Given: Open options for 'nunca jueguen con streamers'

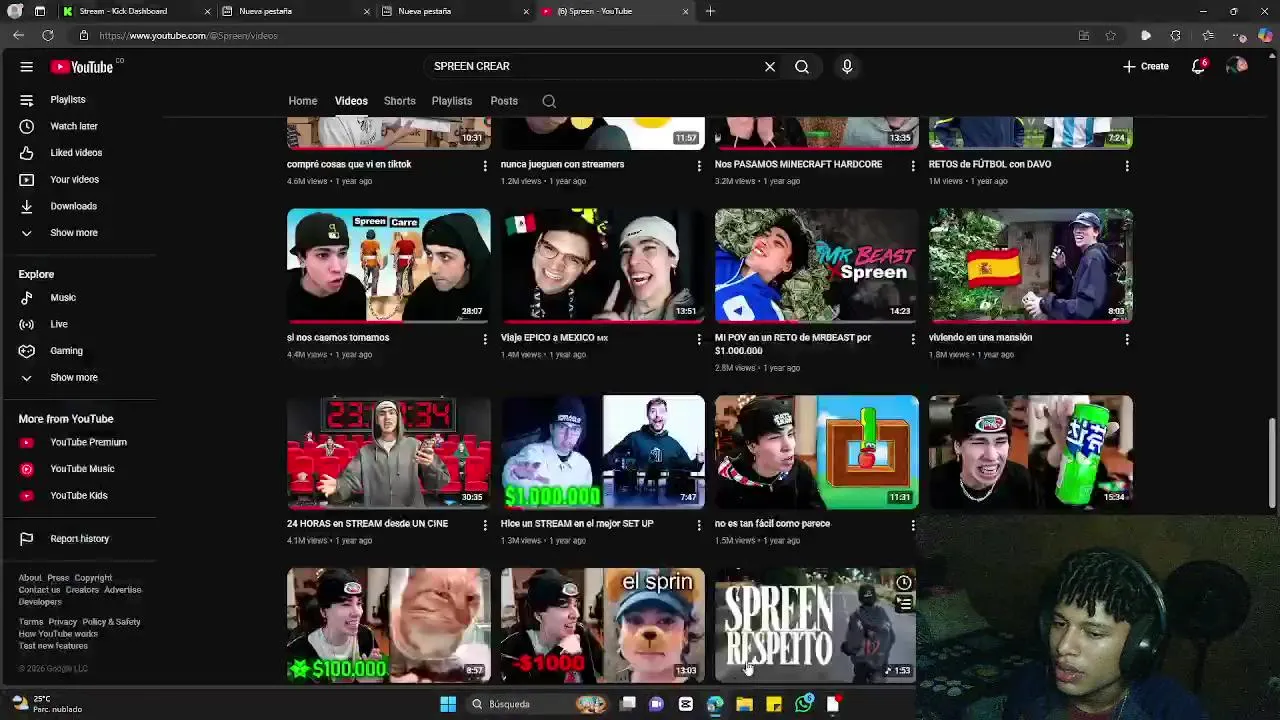Looking at the screenshot, I should pos(699,166).
